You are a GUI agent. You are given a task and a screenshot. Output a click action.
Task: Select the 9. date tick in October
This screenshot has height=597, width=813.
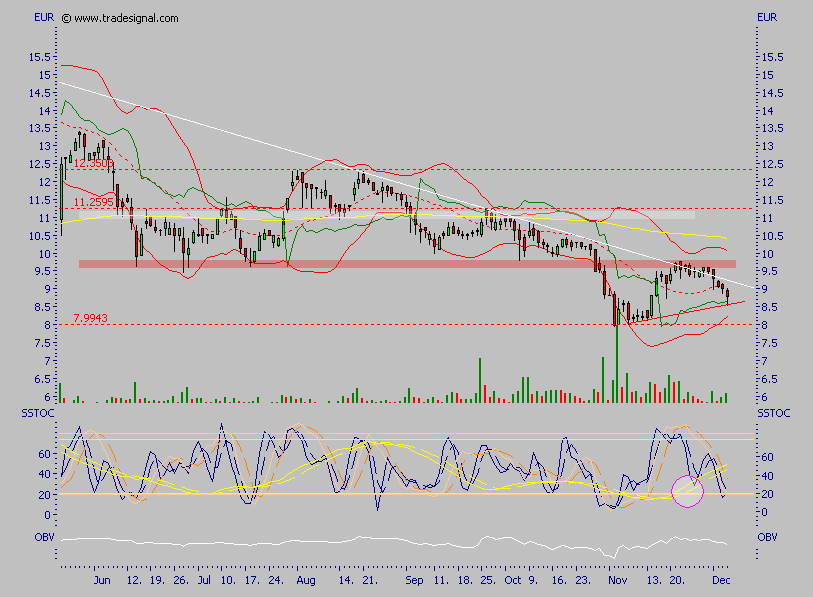[534, 580]
